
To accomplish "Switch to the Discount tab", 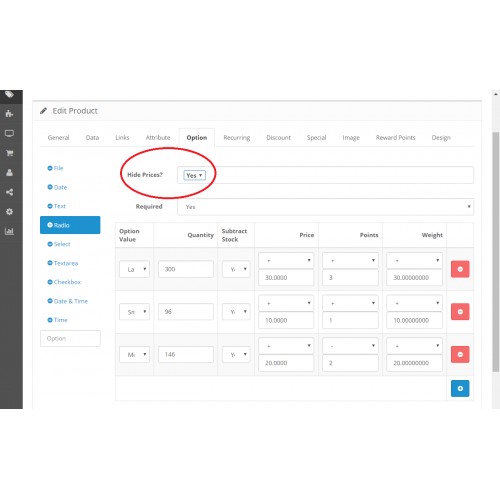I will [278, 138].
